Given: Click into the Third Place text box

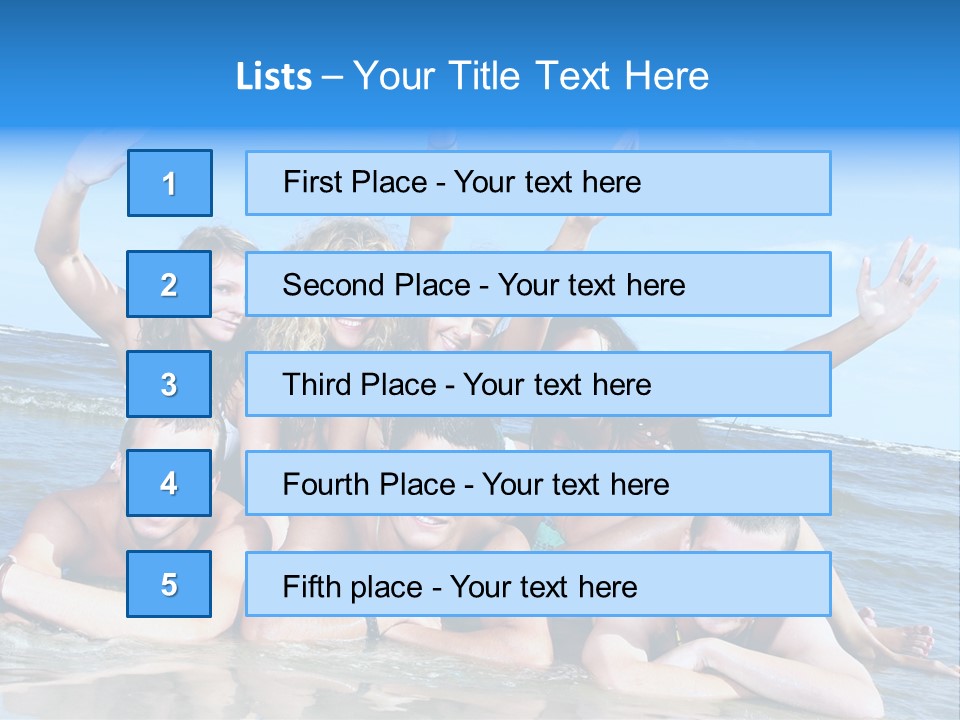Looking at the screenshot, I should (x=538, y=384).
